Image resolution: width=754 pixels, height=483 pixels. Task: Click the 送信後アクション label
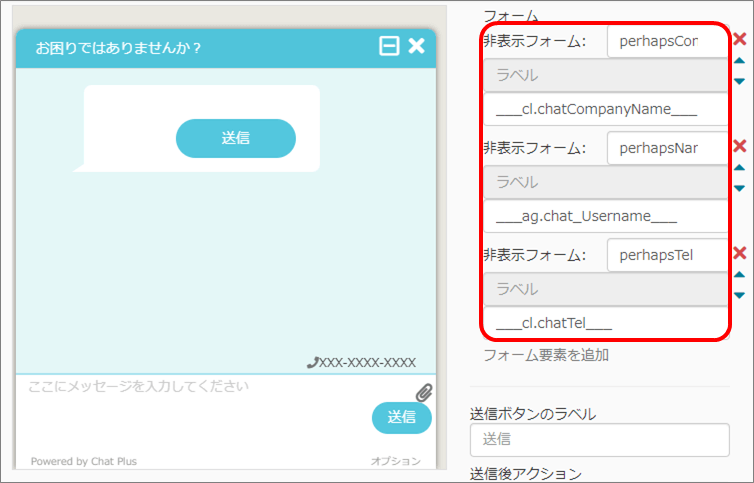click(x=526, y=474)
